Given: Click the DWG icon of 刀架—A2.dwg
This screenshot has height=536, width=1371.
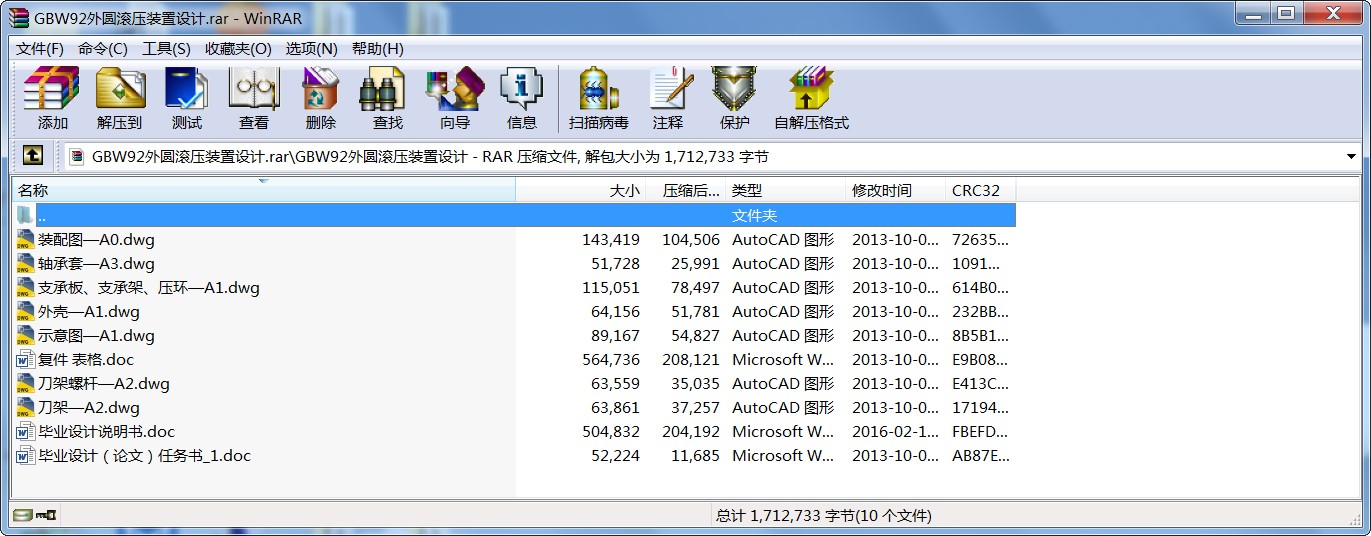Looking at the screenshot, I should tap(26, 408).
